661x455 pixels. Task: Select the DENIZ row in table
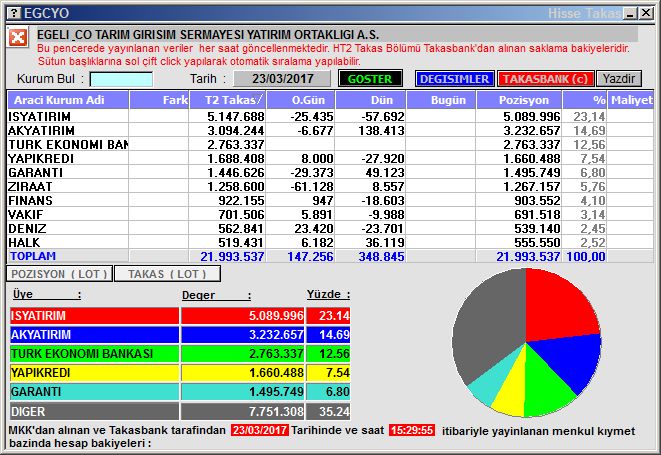pos(330,228)
